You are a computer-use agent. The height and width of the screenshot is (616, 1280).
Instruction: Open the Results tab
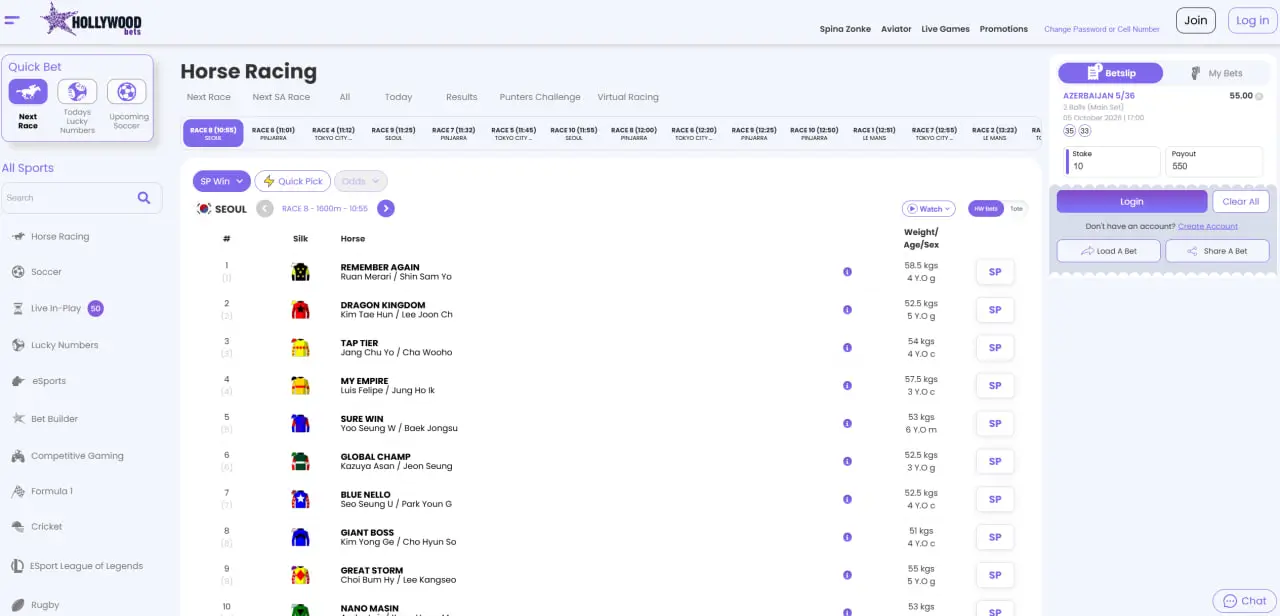tap(462, 97)
